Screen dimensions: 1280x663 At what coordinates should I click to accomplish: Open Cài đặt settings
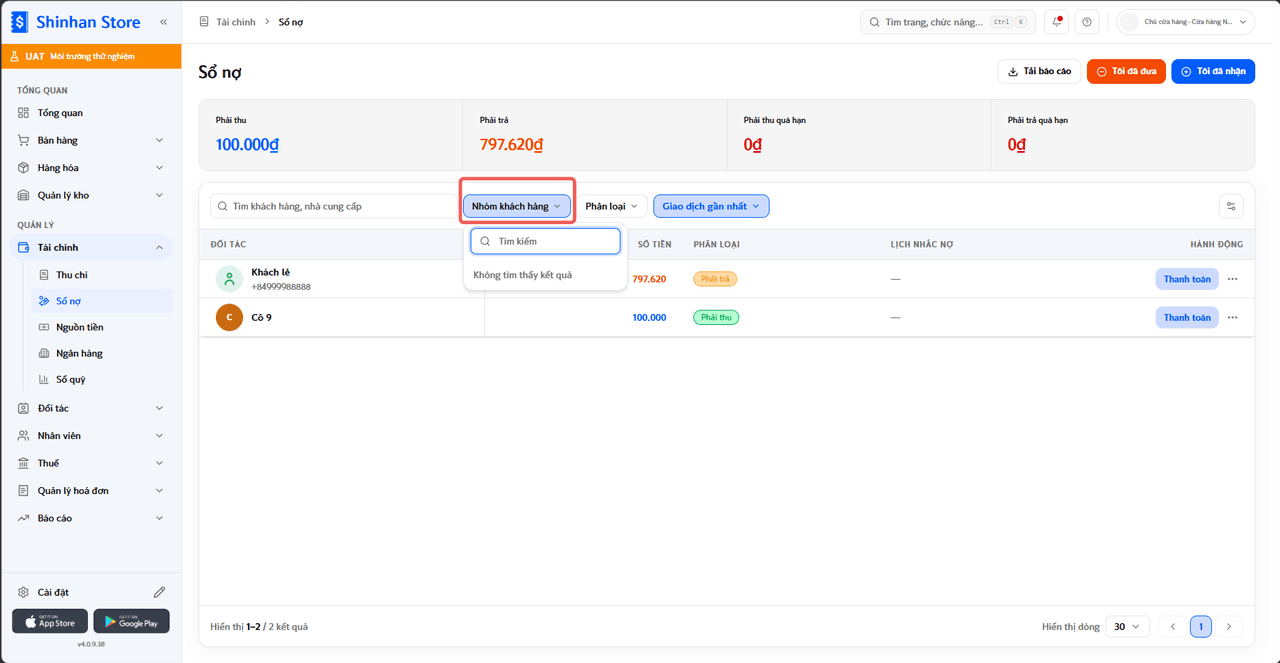click(x=53, y=592)
